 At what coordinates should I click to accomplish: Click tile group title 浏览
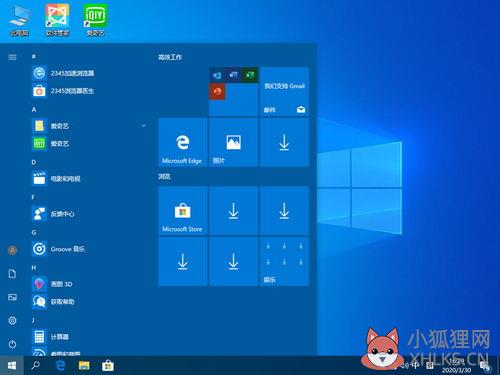(x=164, y=176)
